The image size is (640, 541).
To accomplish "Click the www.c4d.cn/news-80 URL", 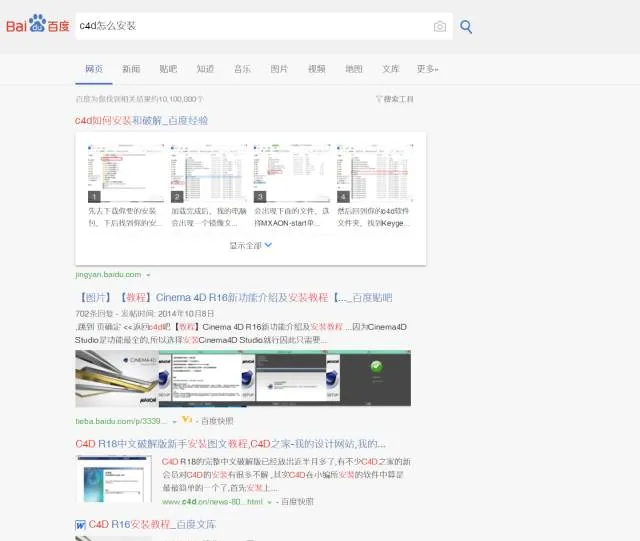I will coord(212,502).
